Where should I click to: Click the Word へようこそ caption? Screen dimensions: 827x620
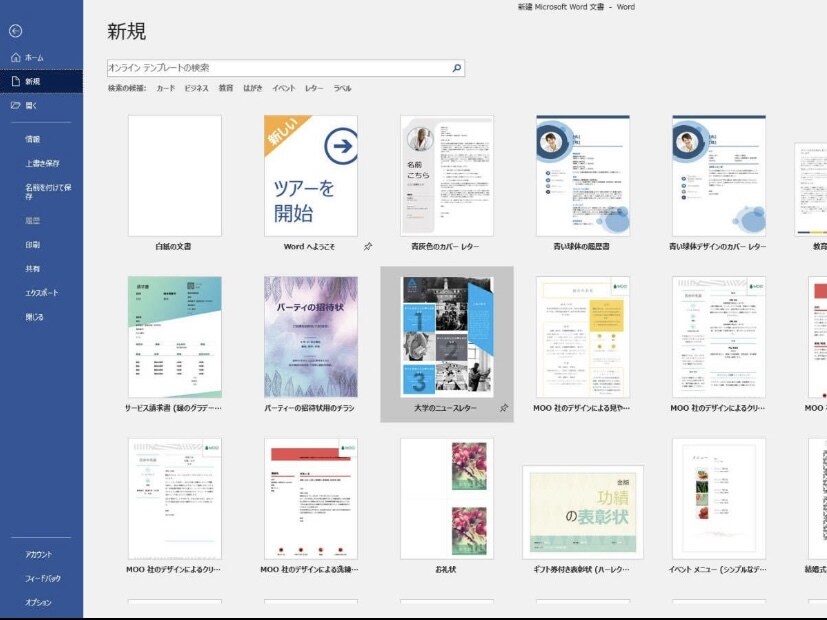tap(309, 246)
